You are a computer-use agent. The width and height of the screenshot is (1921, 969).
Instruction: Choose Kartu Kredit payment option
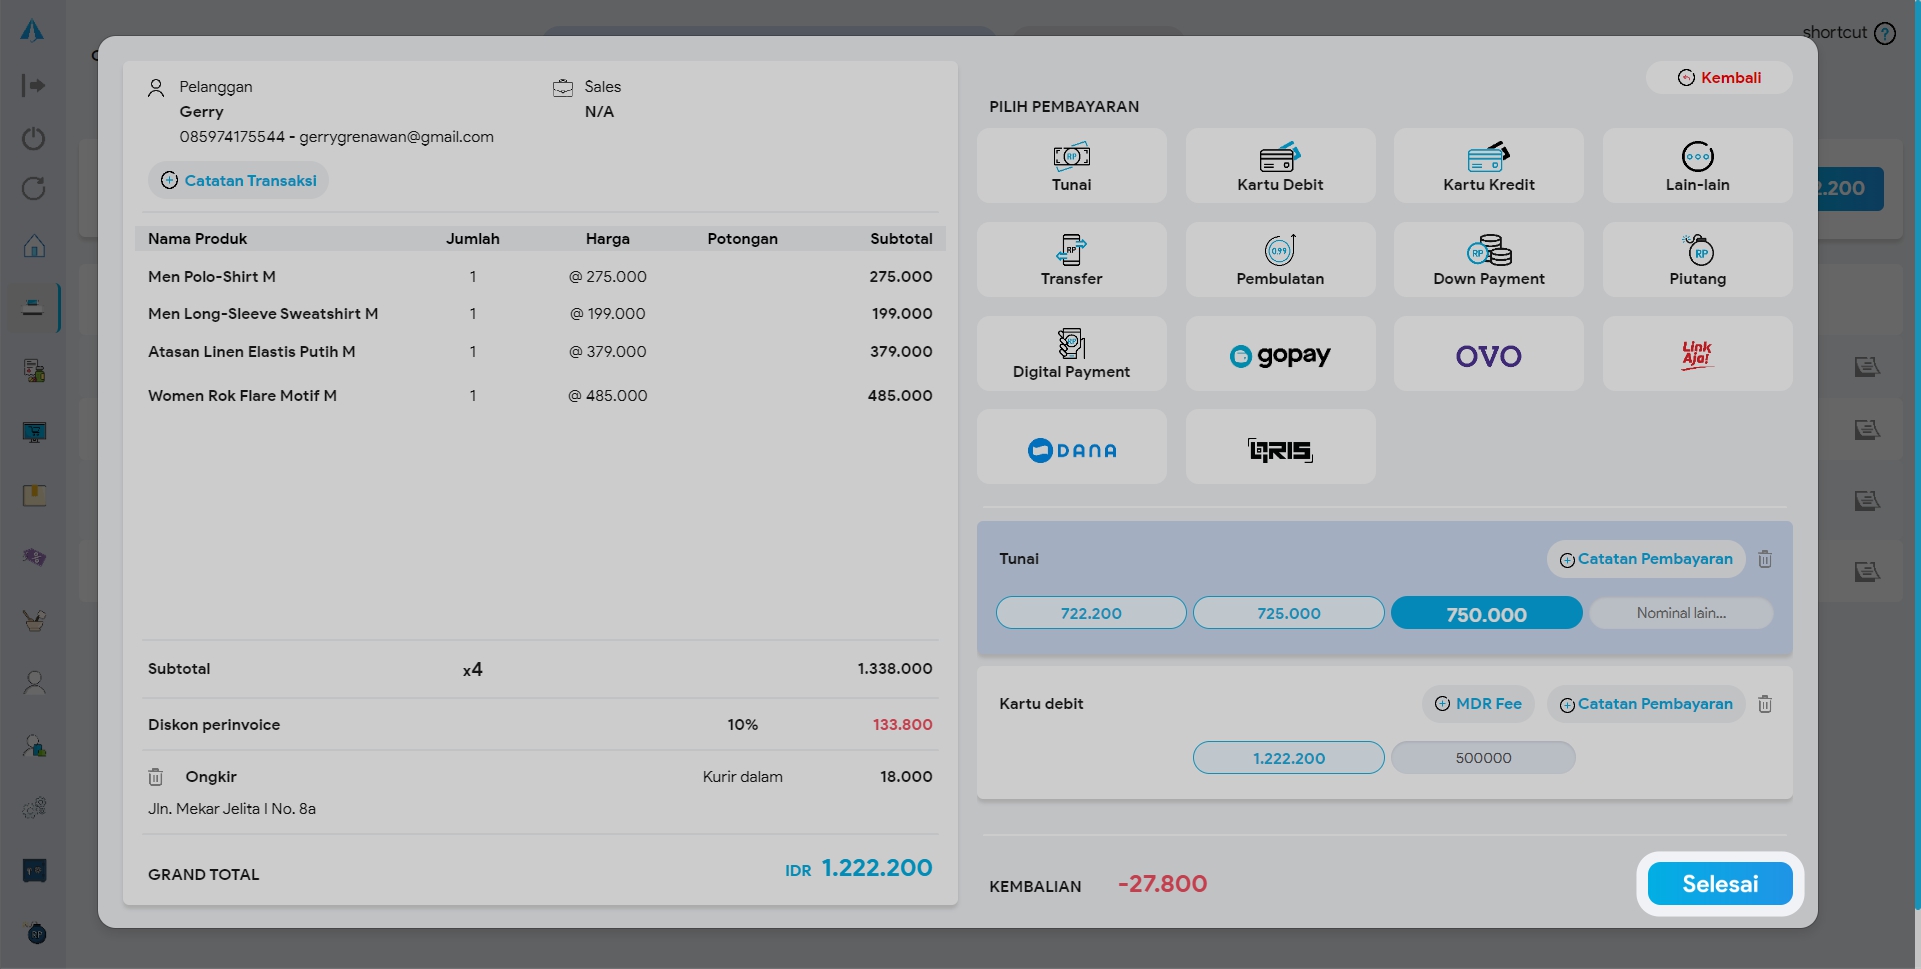click(x=1488, y=166)
